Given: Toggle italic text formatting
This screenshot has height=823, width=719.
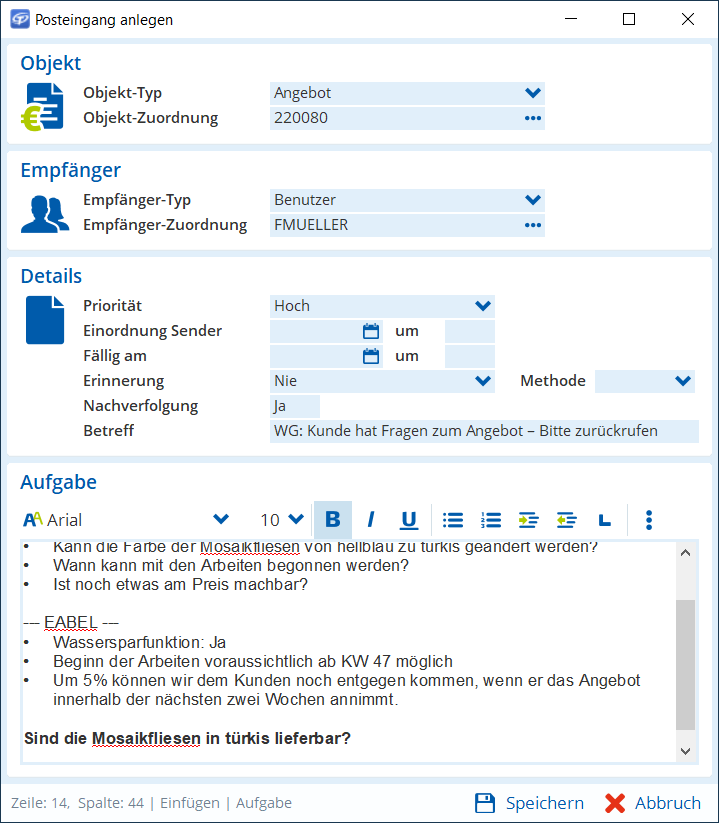Looking at the screenshot, I should pyautogui.click(x=371, y=520).
